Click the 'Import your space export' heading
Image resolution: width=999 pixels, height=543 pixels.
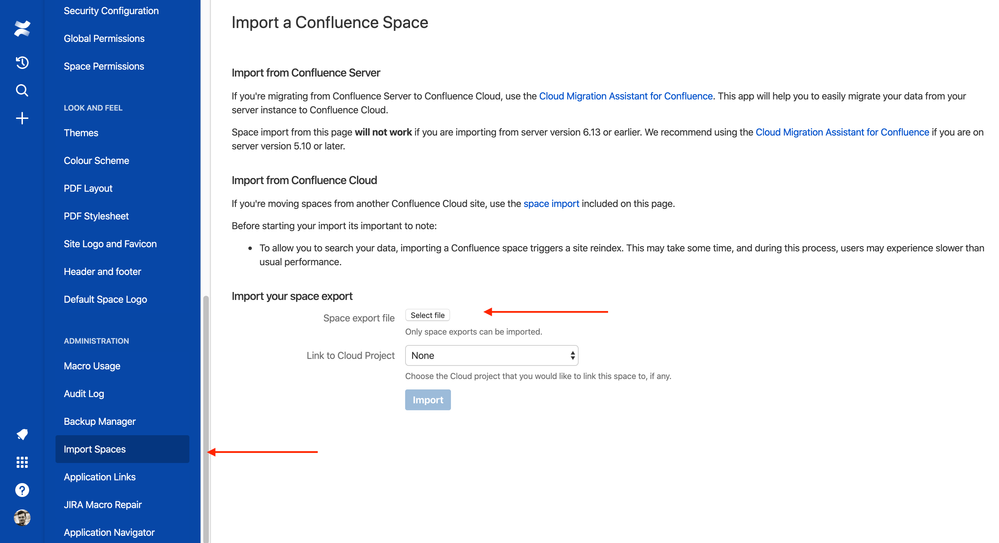coord(292,296)
